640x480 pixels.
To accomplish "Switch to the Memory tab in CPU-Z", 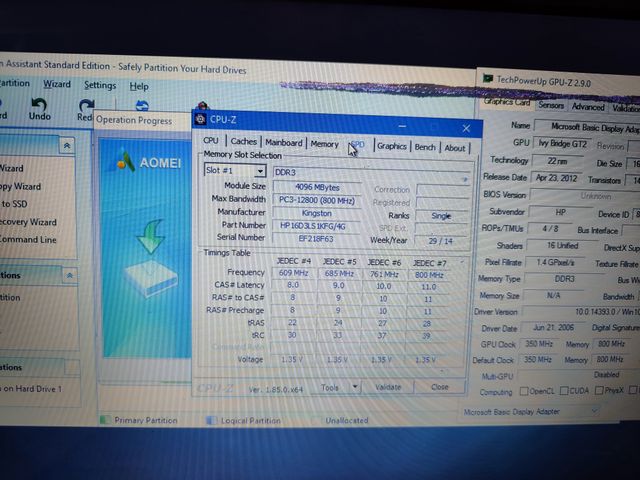I will [324, 144].
